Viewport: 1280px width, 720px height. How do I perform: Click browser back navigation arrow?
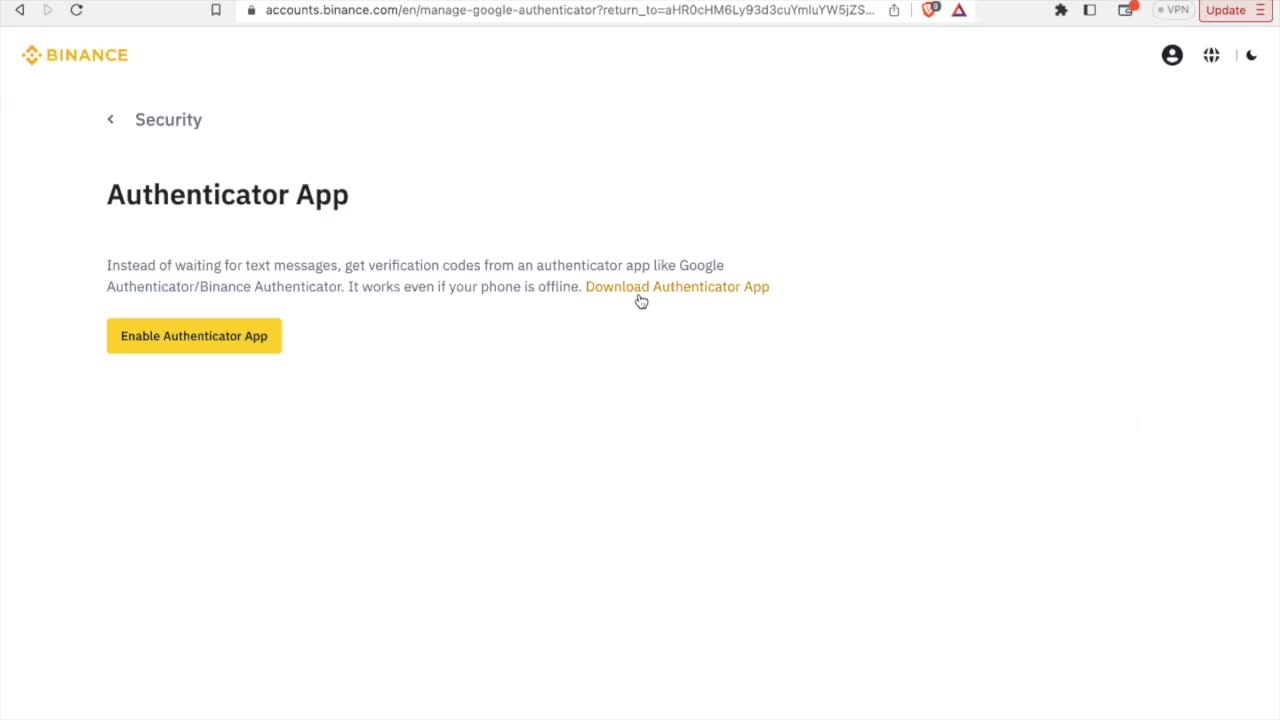coord(20,10)
